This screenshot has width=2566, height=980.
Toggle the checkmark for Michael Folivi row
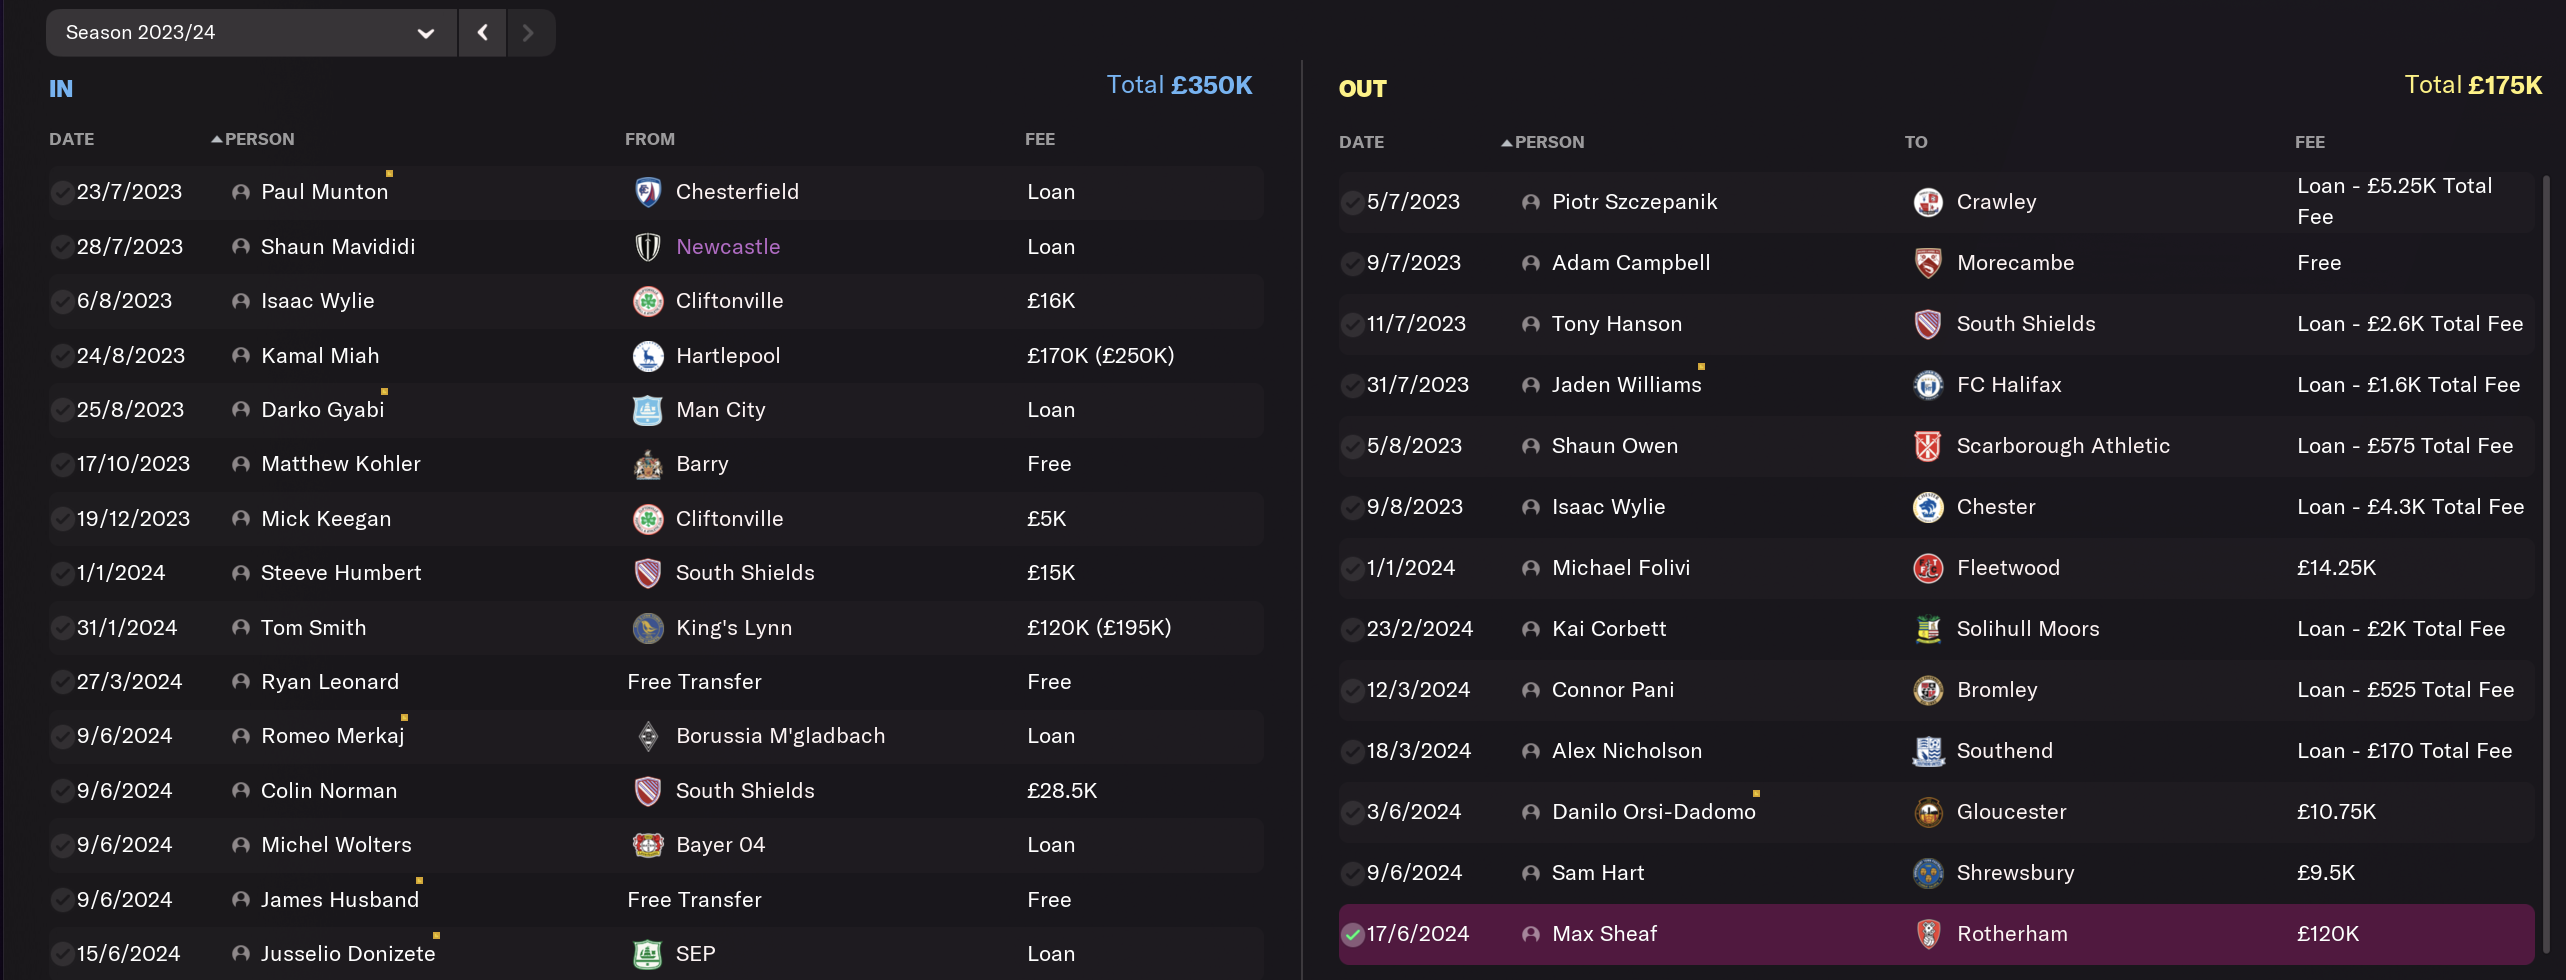(x=1353, y=568)
